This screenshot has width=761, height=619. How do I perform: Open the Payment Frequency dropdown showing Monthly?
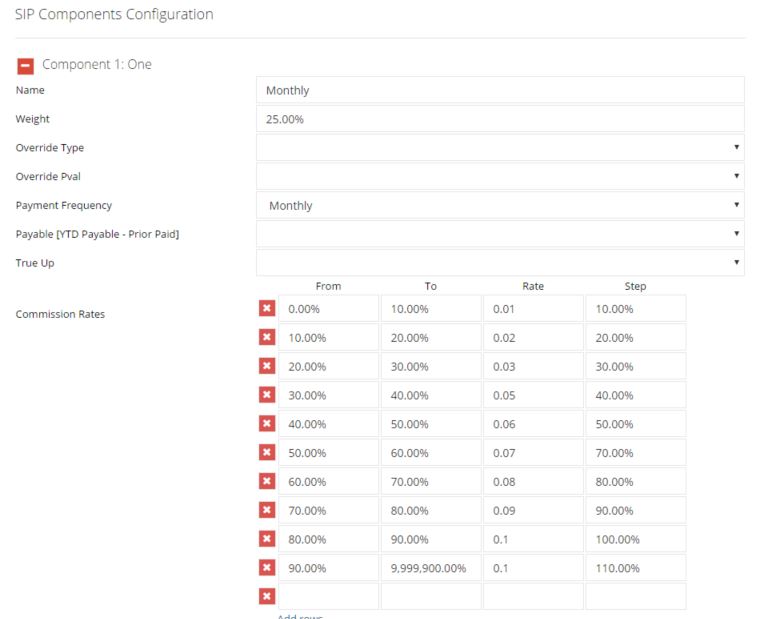tap(500, 205)
